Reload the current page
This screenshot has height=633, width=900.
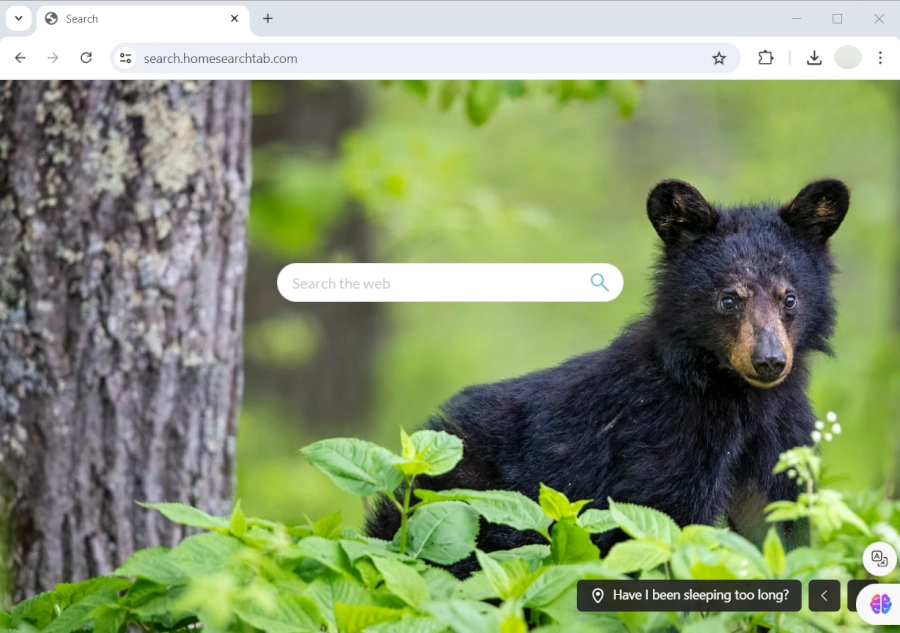tap(86, 58)
